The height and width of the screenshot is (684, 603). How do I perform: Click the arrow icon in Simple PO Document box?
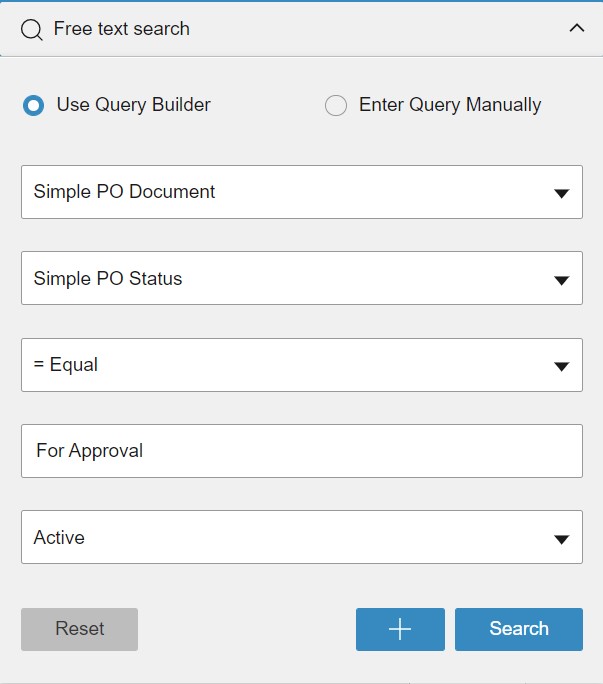pyautogui.click(x=562, y=193)
